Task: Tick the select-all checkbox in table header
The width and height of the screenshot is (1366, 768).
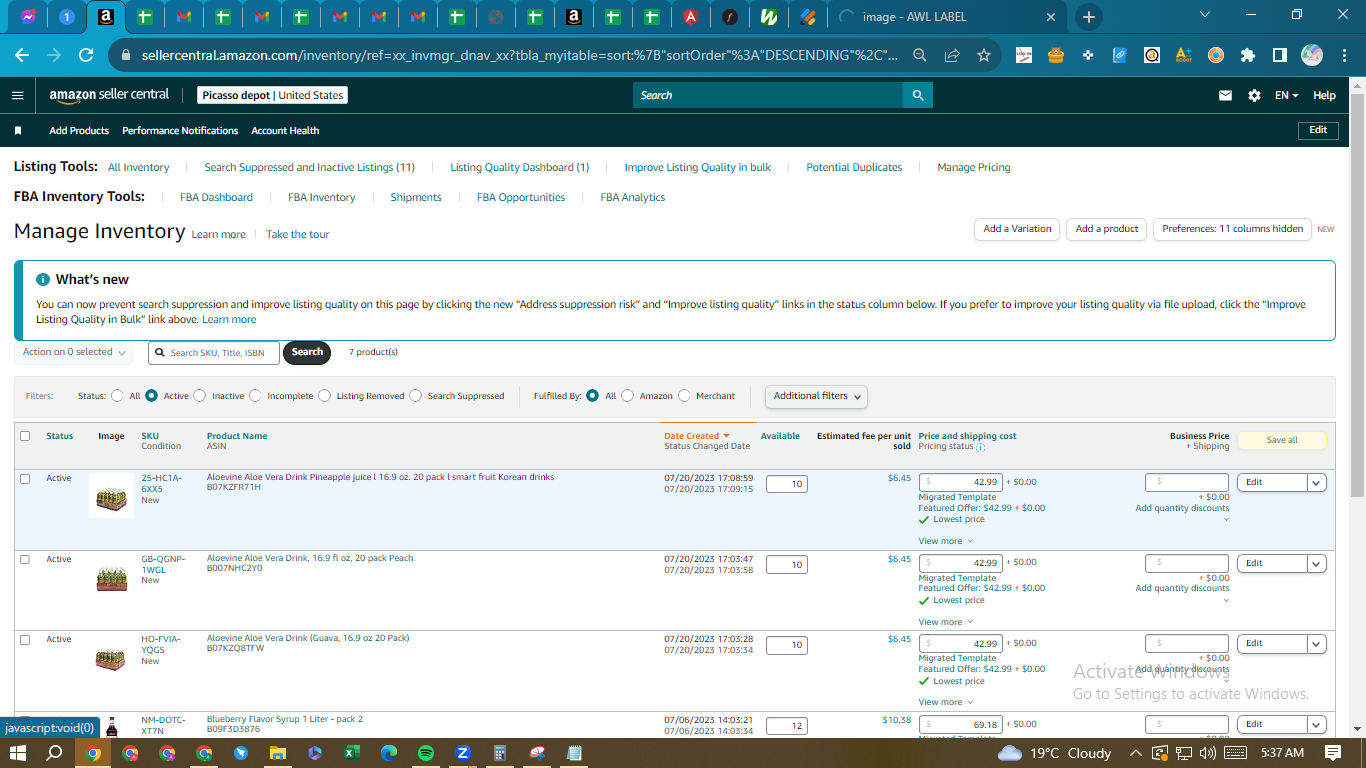Action: pos(25,436)
